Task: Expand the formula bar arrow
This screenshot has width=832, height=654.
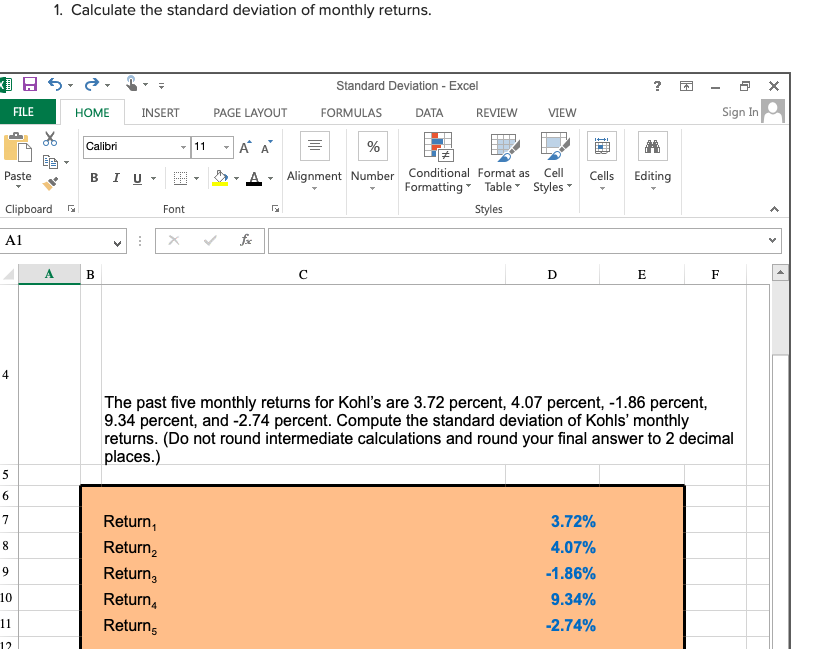Action: [x=773, y=240]
